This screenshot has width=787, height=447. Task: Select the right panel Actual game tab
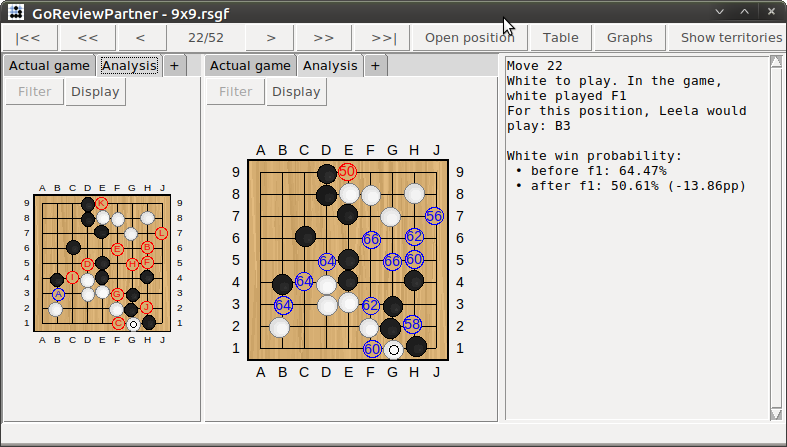[250, 66]
